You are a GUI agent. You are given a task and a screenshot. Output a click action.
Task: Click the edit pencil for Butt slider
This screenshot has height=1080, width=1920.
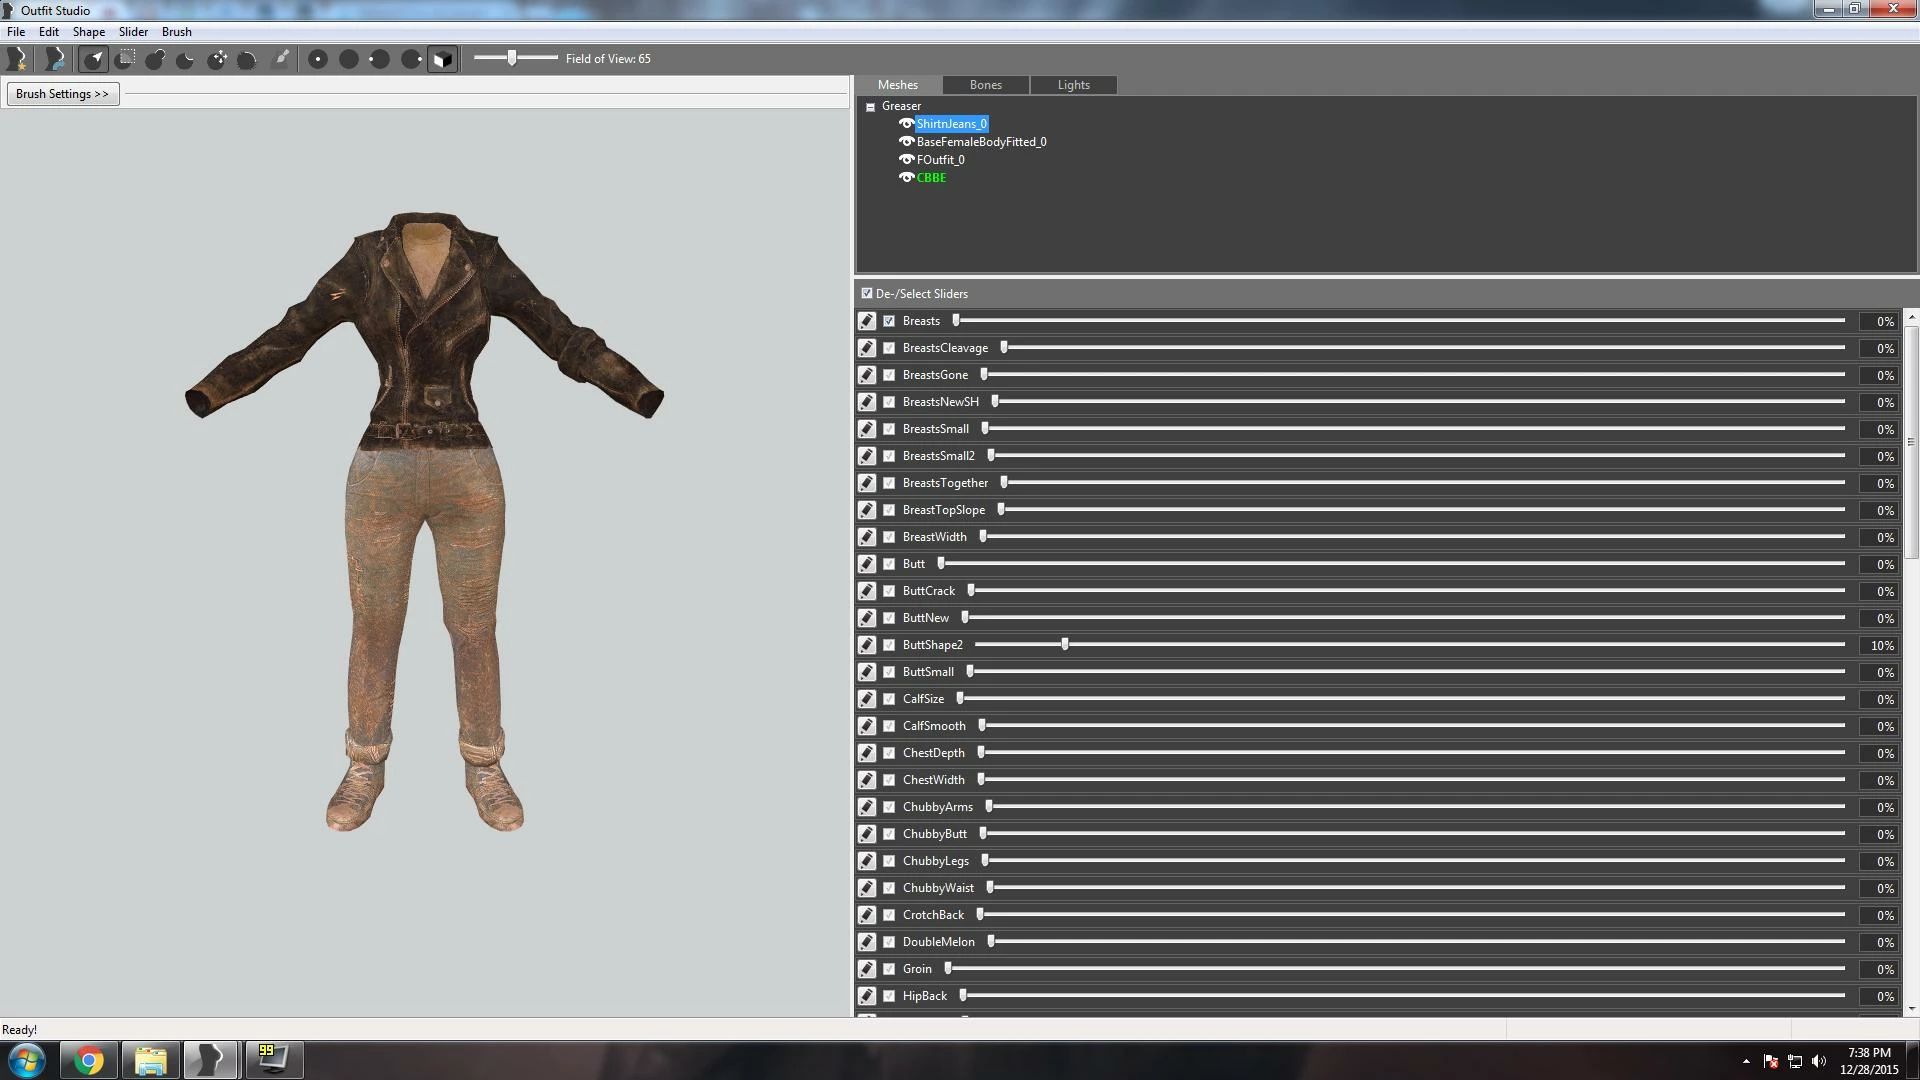[867, 564]
